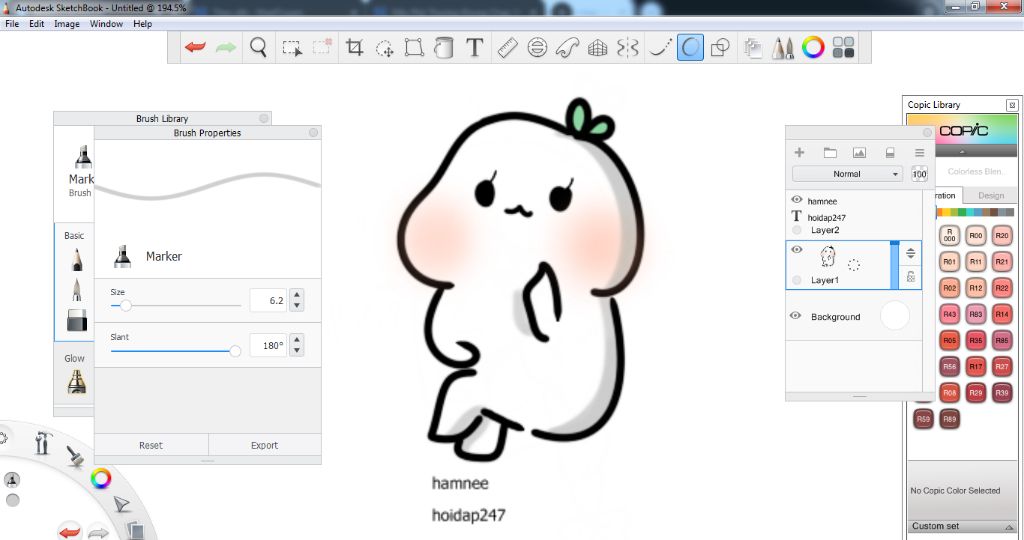Enable the Ellipse guide tool
The image size is (1024, 540).
tap(537, 48)
